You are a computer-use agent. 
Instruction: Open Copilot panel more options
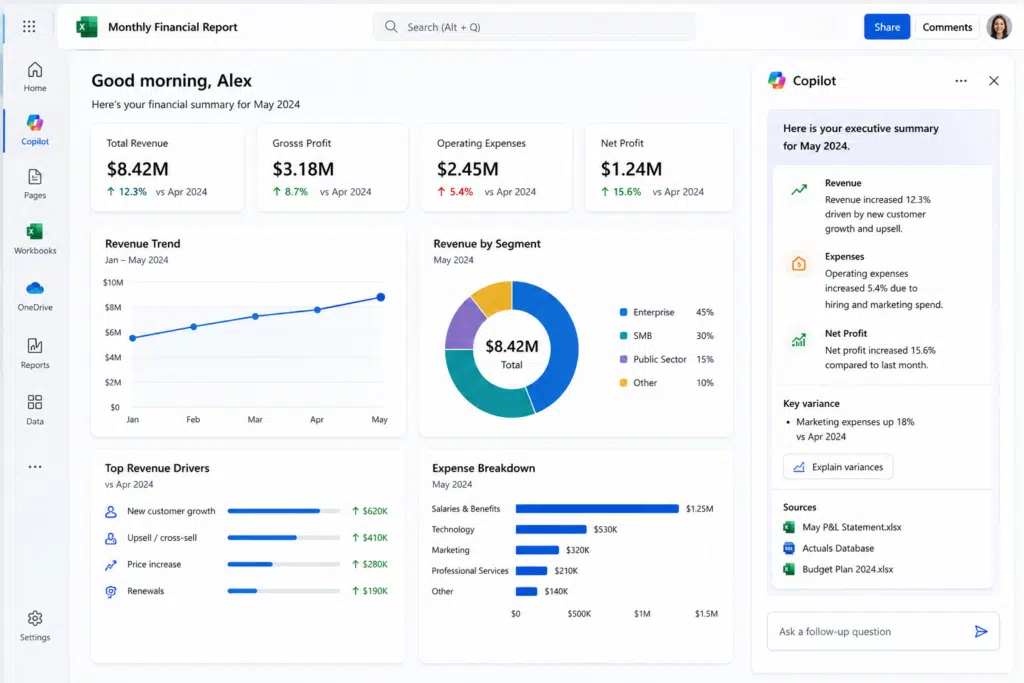(x=961, y=81)
